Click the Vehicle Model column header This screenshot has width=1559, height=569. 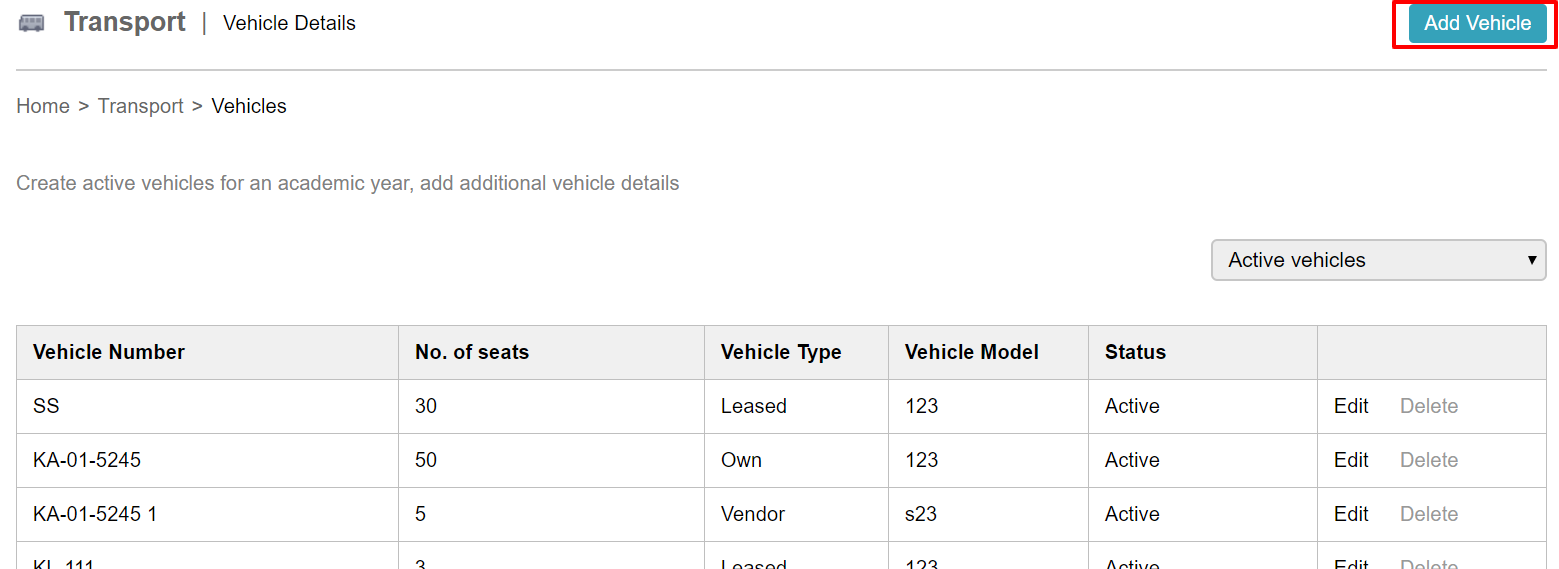coord(989,352)
